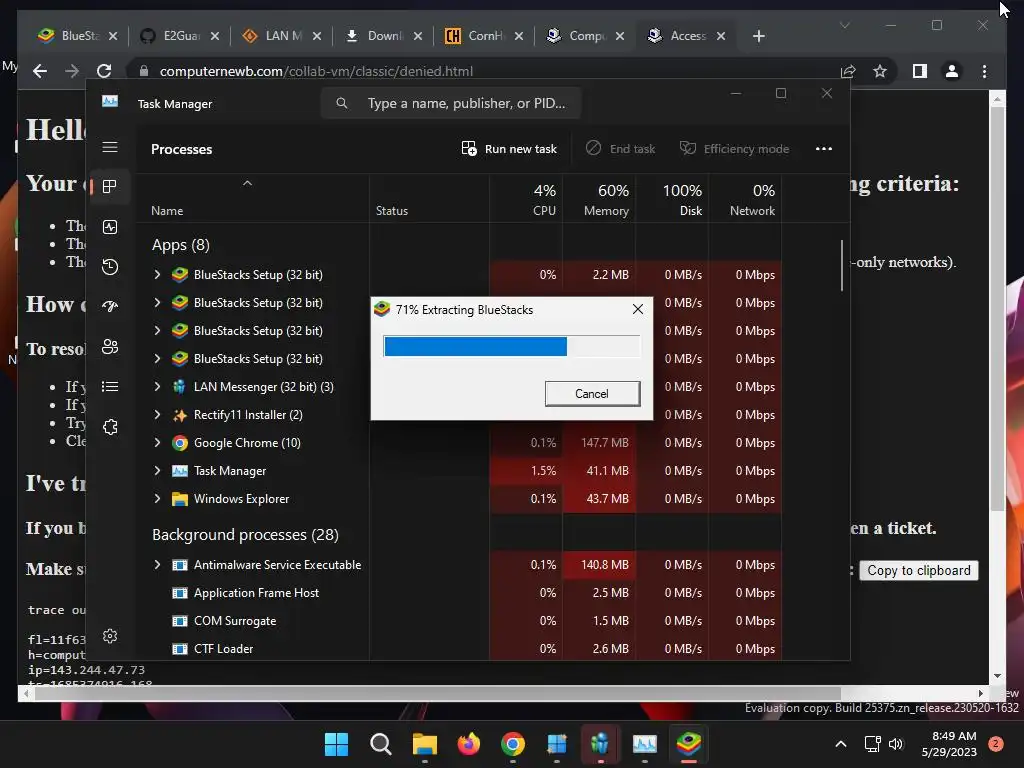Cancel the BlueStacks extraction
This screenshot has width=1024, height=768.
[592, 394]
